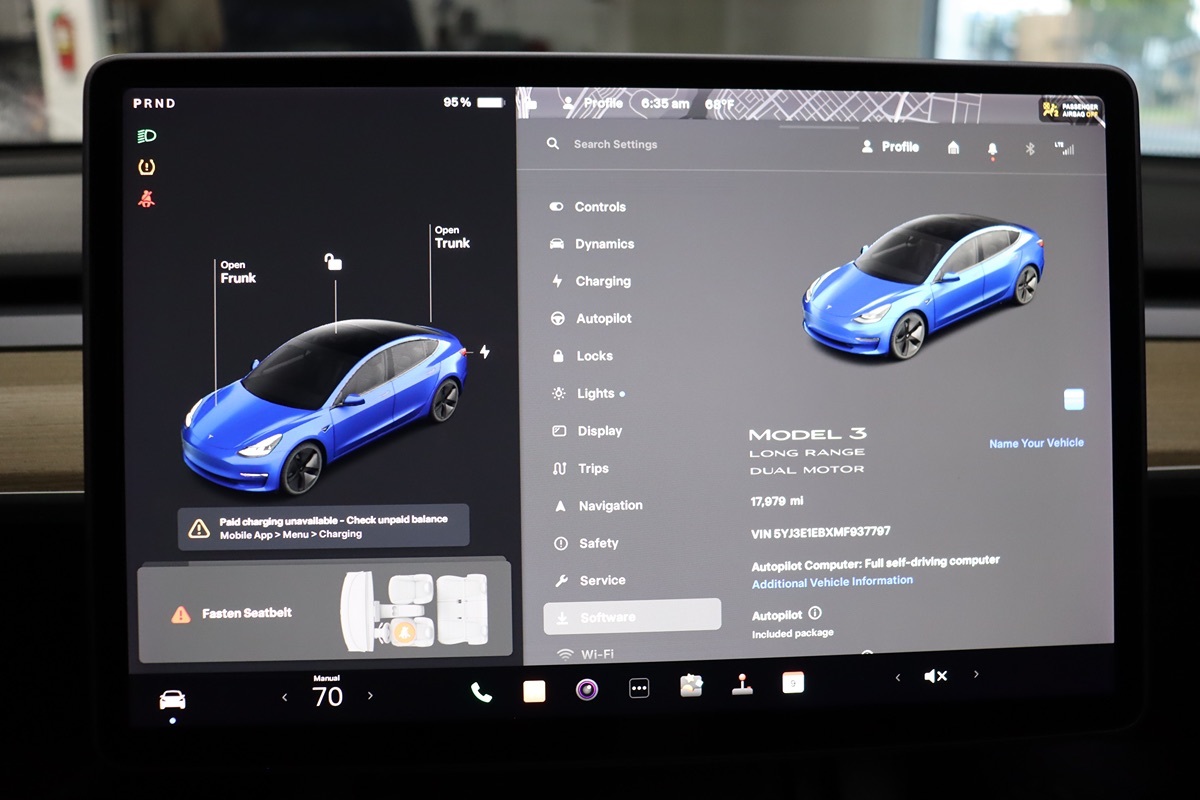This screenshot has height=800, width=1200.
Task: Open the Phone app
Action: [x=481, y=692]
